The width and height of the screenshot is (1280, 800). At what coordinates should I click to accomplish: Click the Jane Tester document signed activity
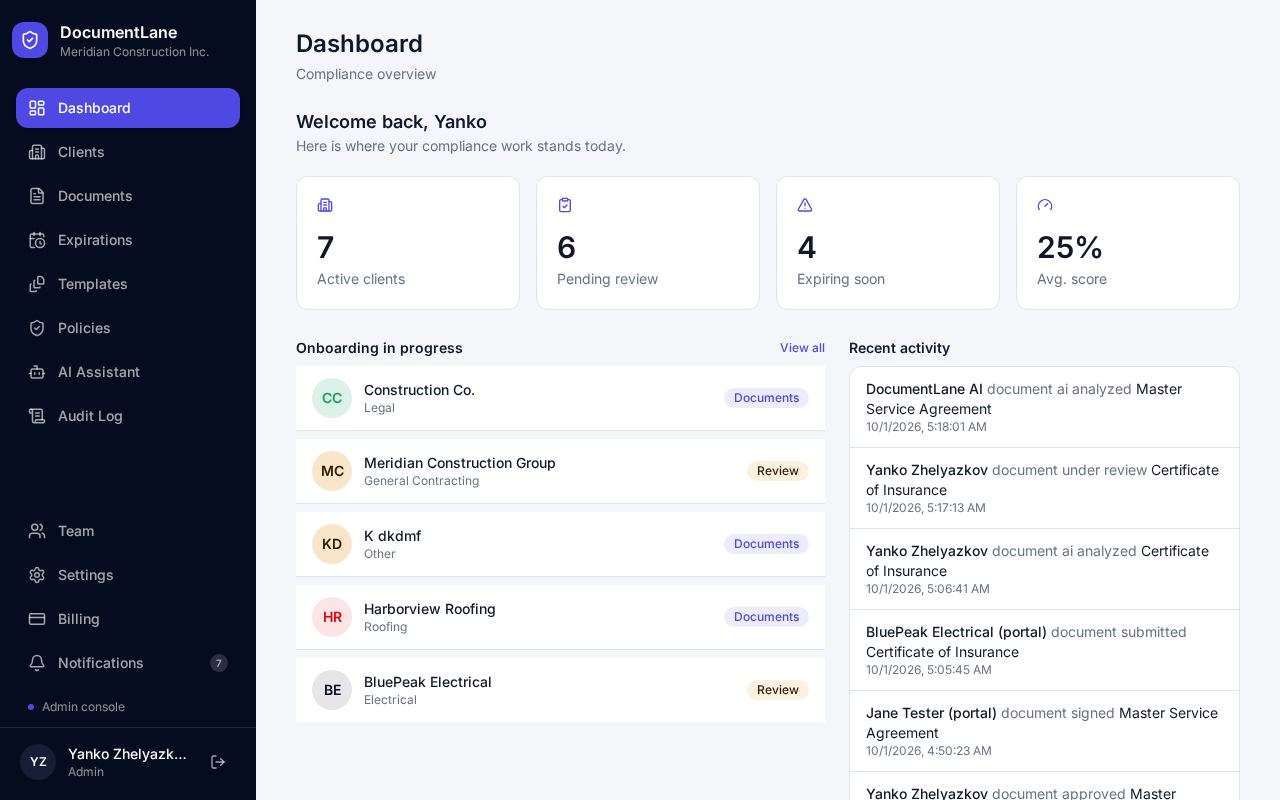click(x=1044, y=731)
